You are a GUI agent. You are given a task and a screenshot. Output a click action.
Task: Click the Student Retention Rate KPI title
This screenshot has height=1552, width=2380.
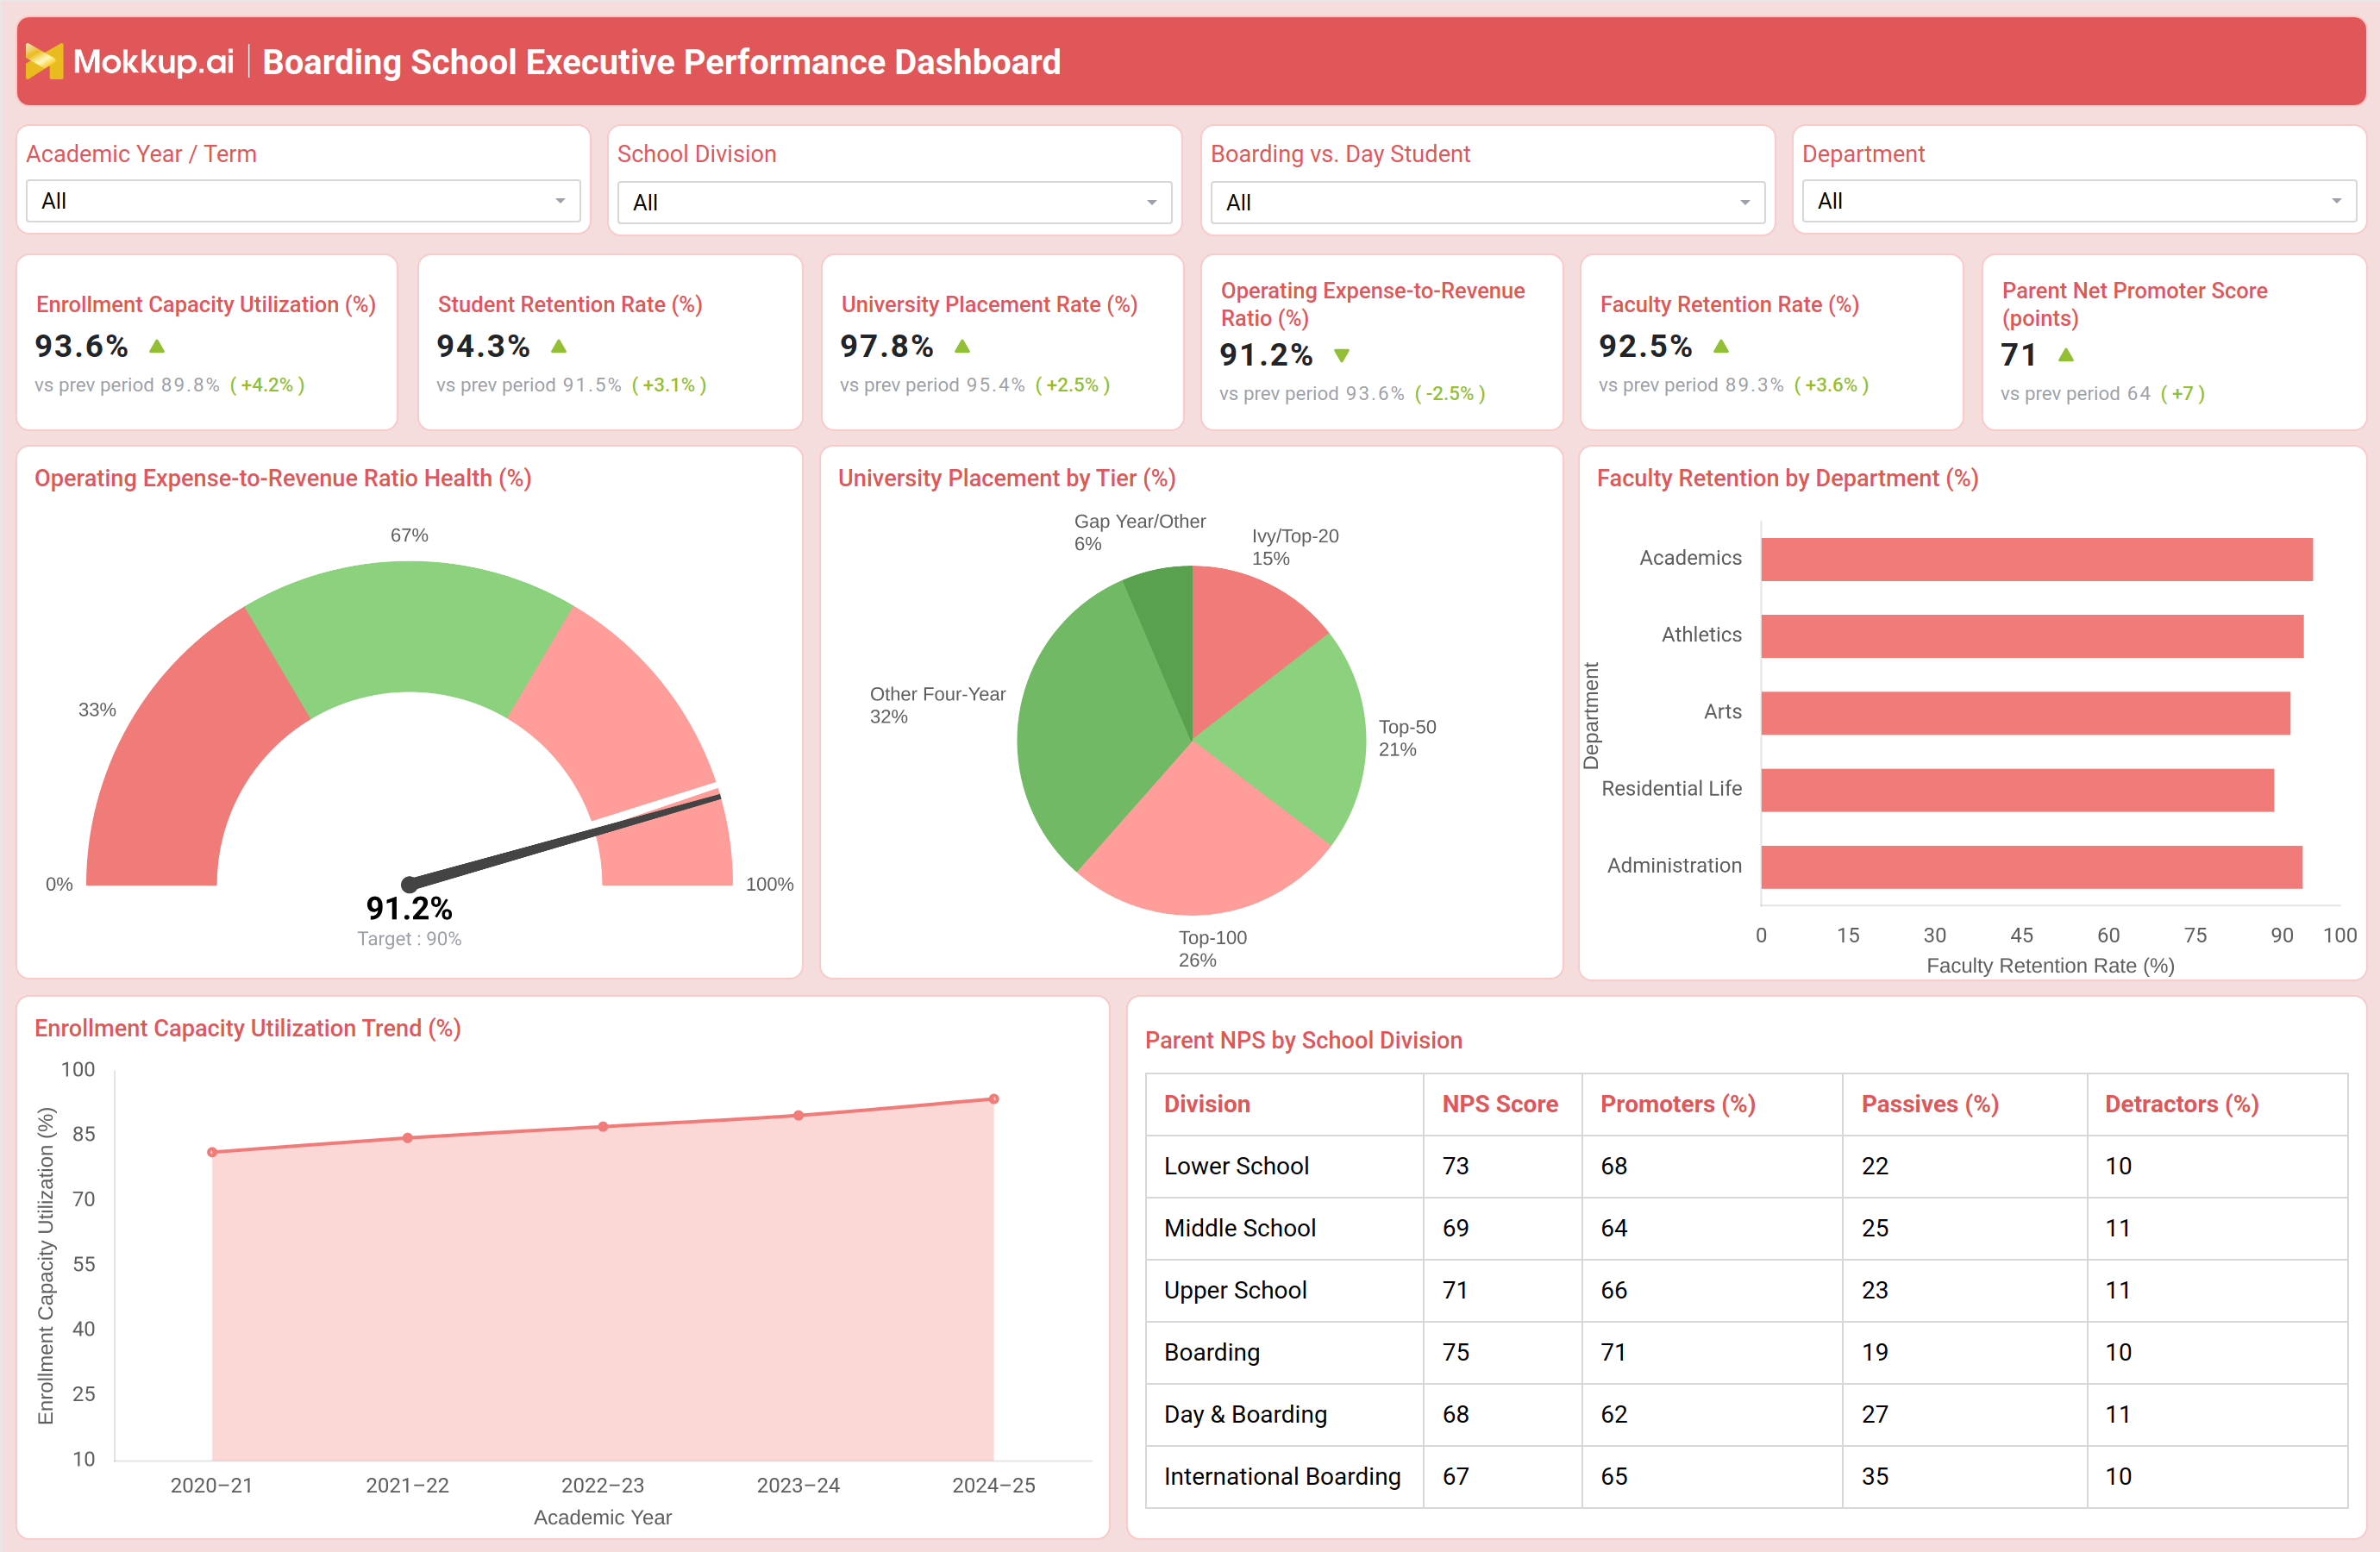point(570,304)
